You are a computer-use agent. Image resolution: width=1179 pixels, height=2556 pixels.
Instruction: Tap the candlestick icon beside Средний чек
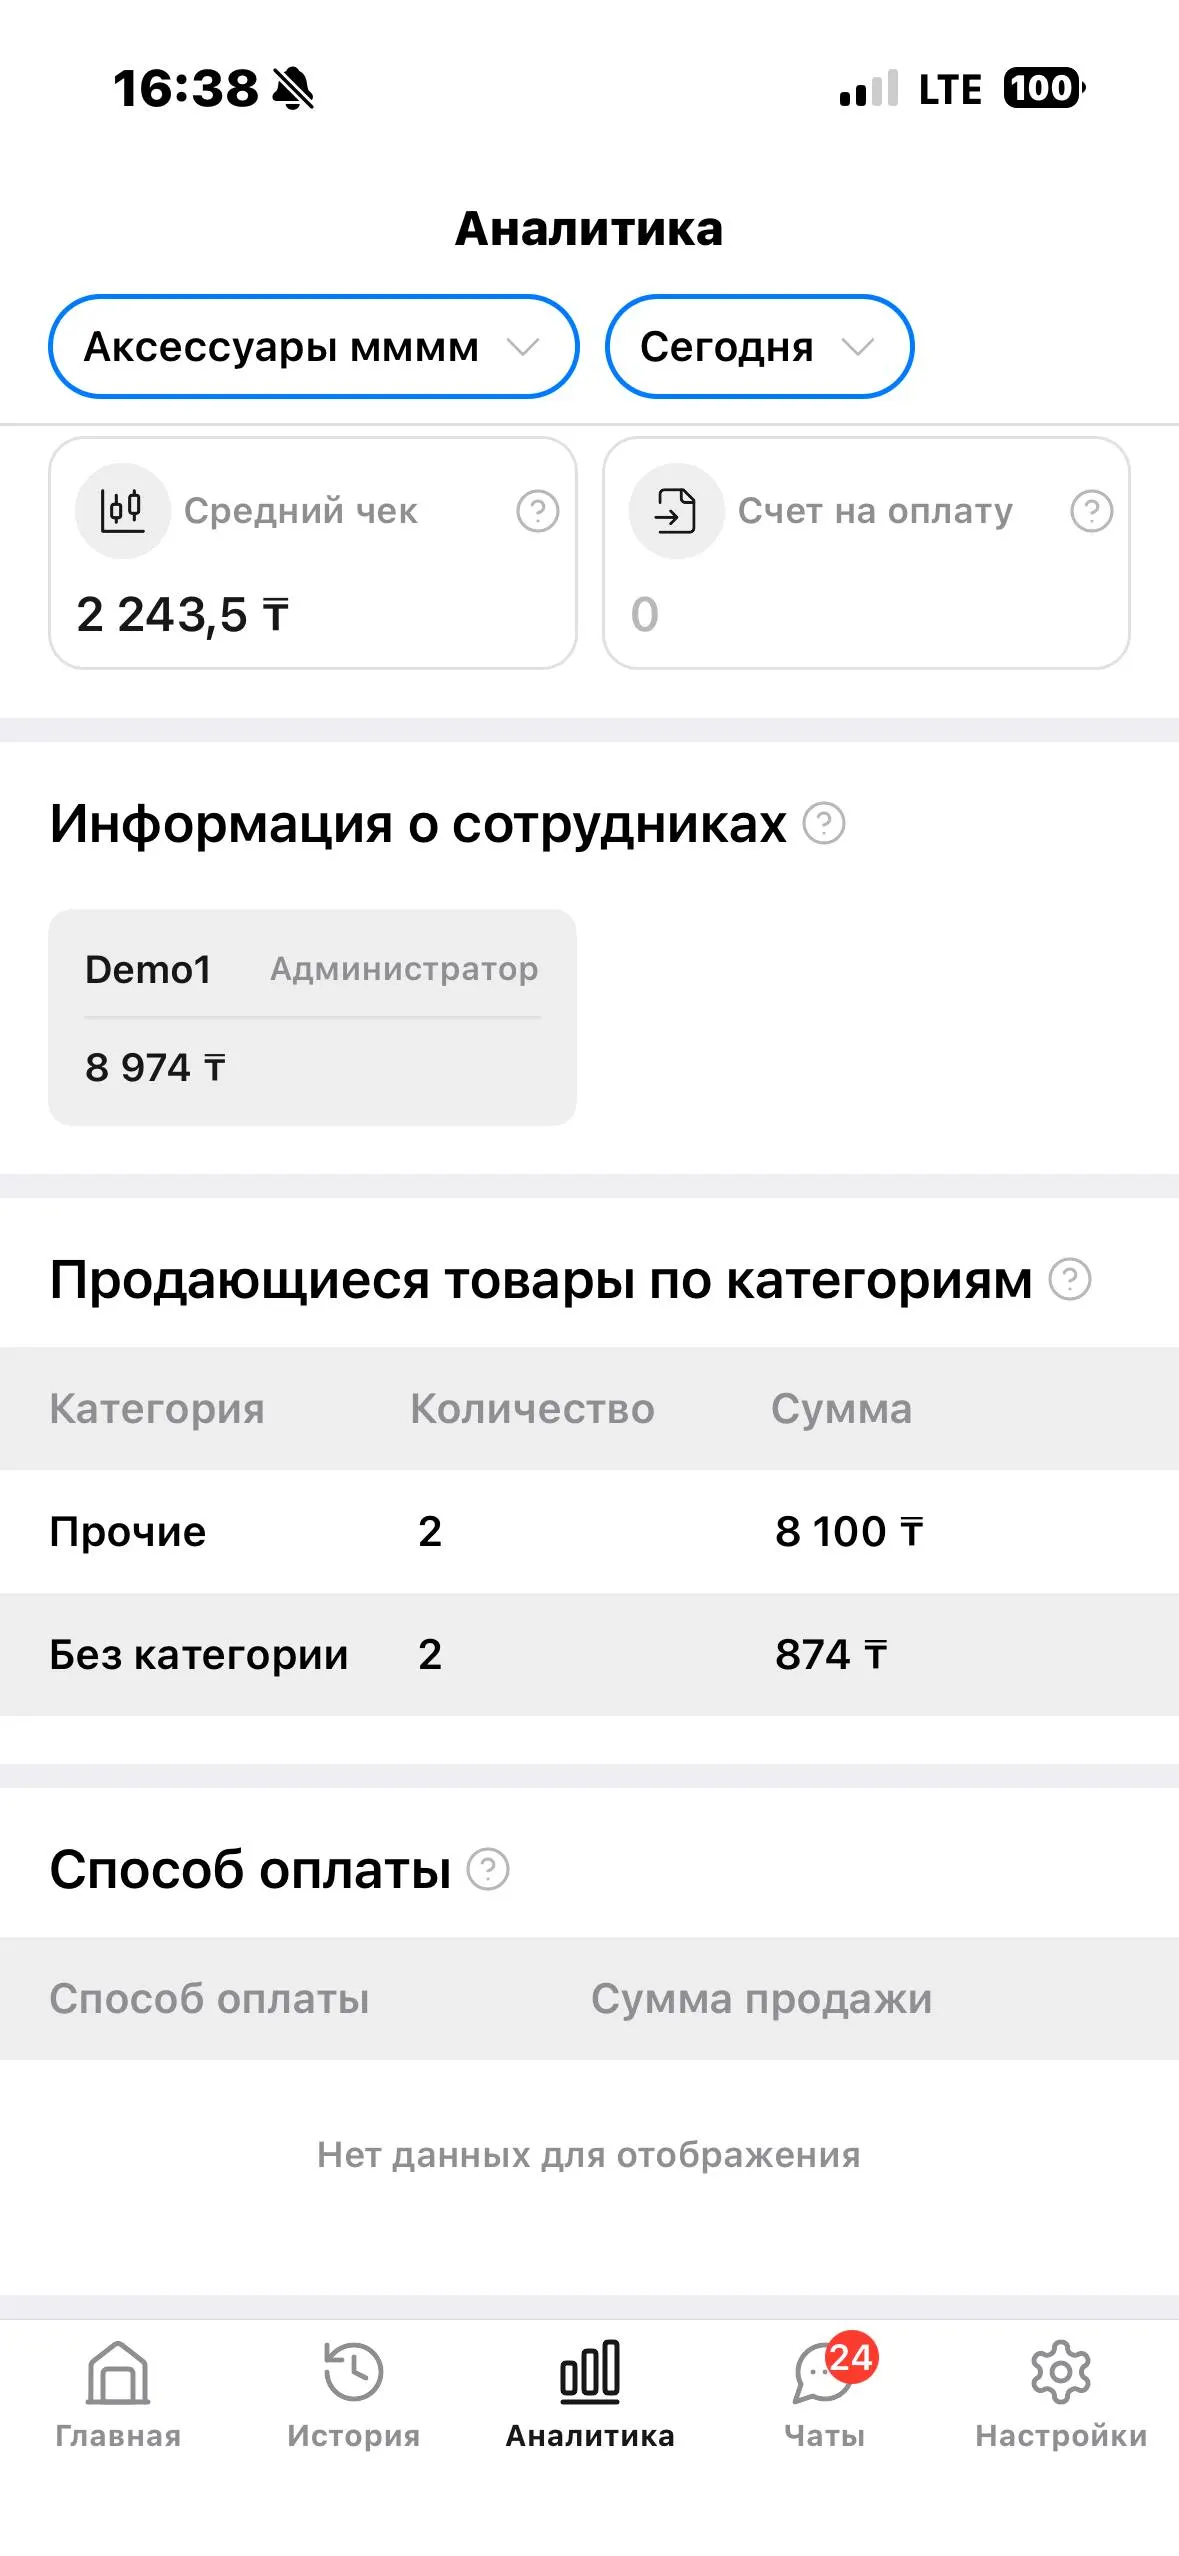tap(122, 511)
